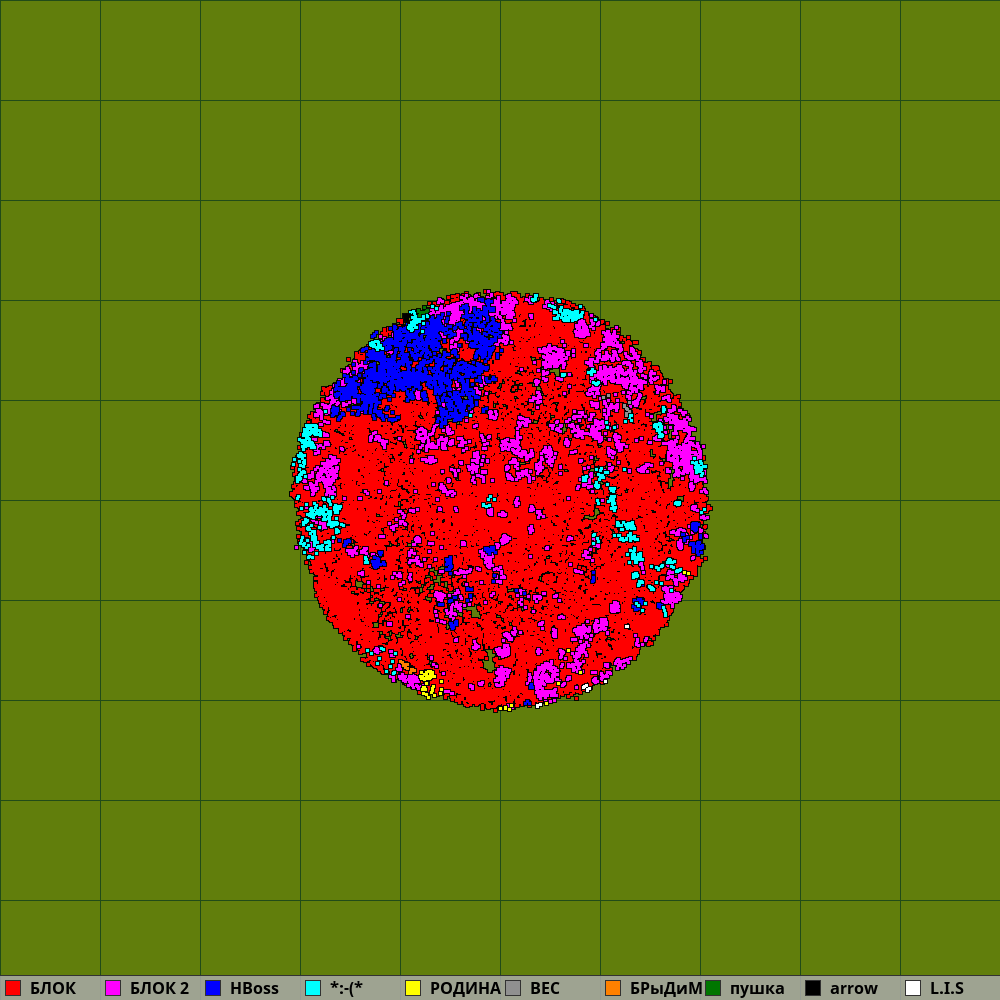Click the orange БРыДиМ legend swatch

[613, 988]
